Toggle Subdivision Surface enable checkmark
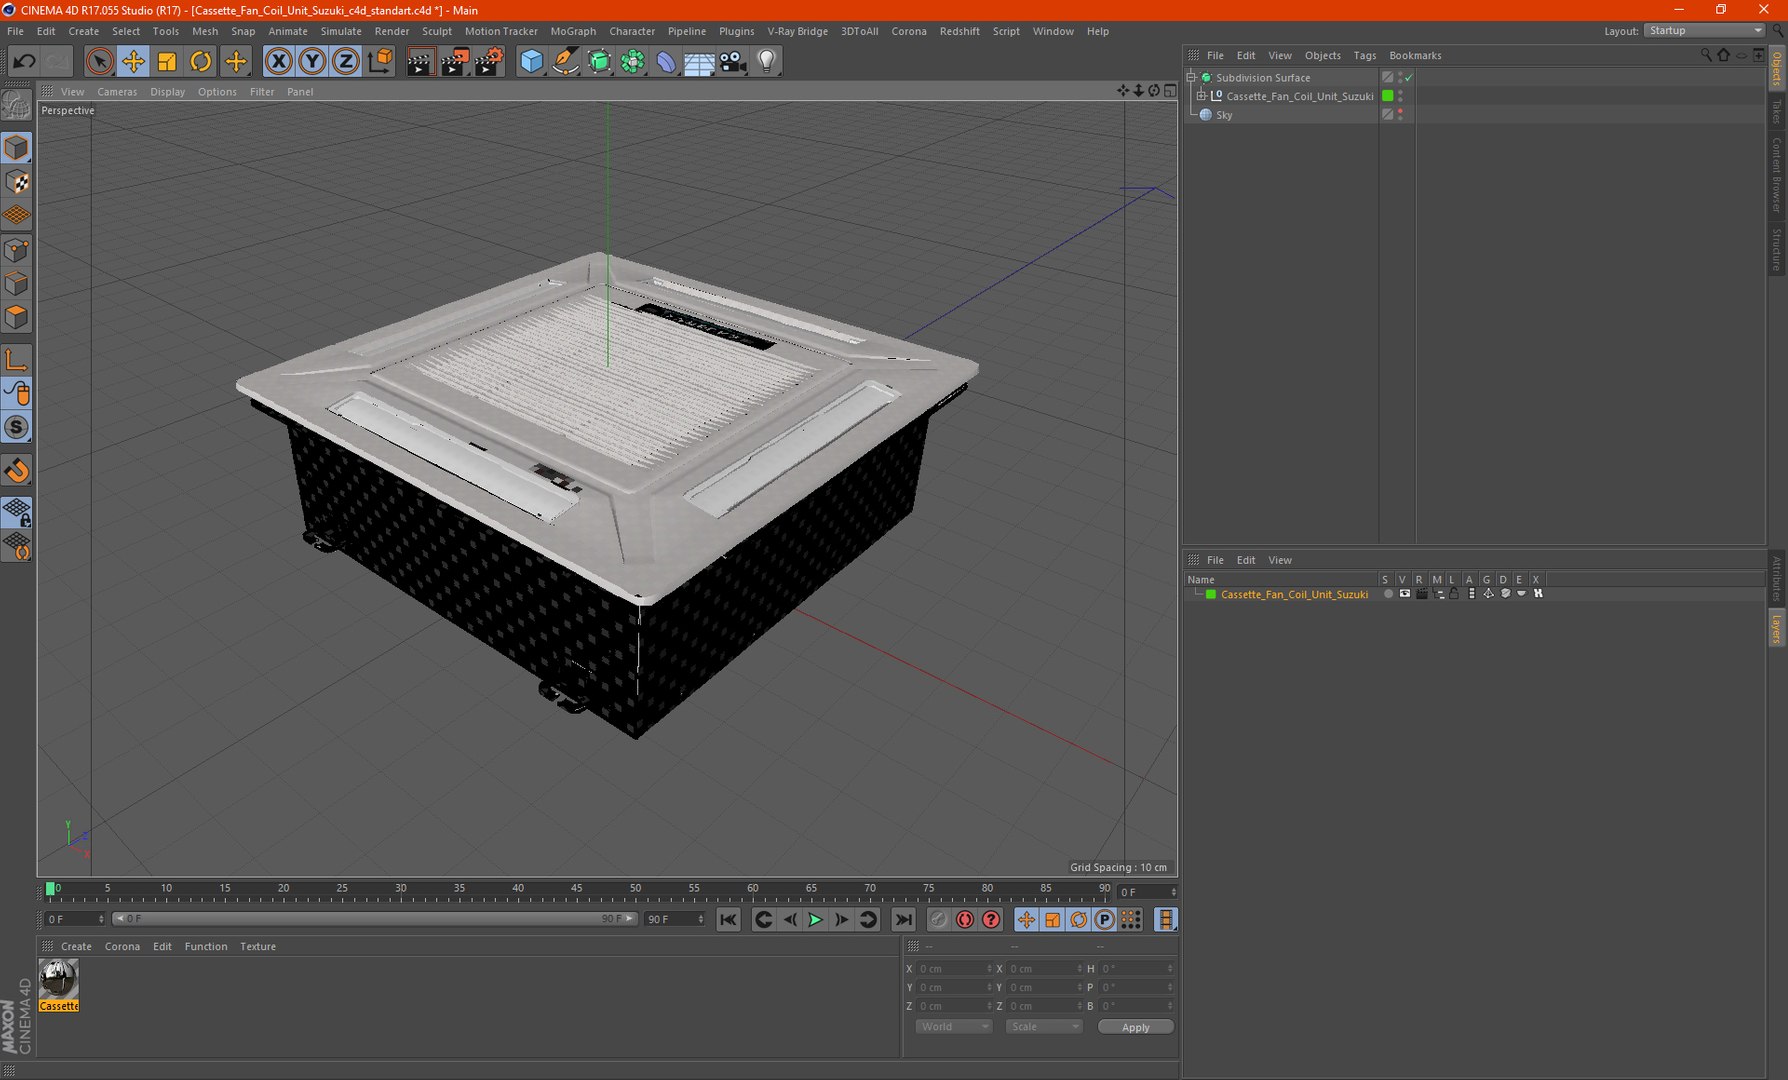 tap(1409, 77)
